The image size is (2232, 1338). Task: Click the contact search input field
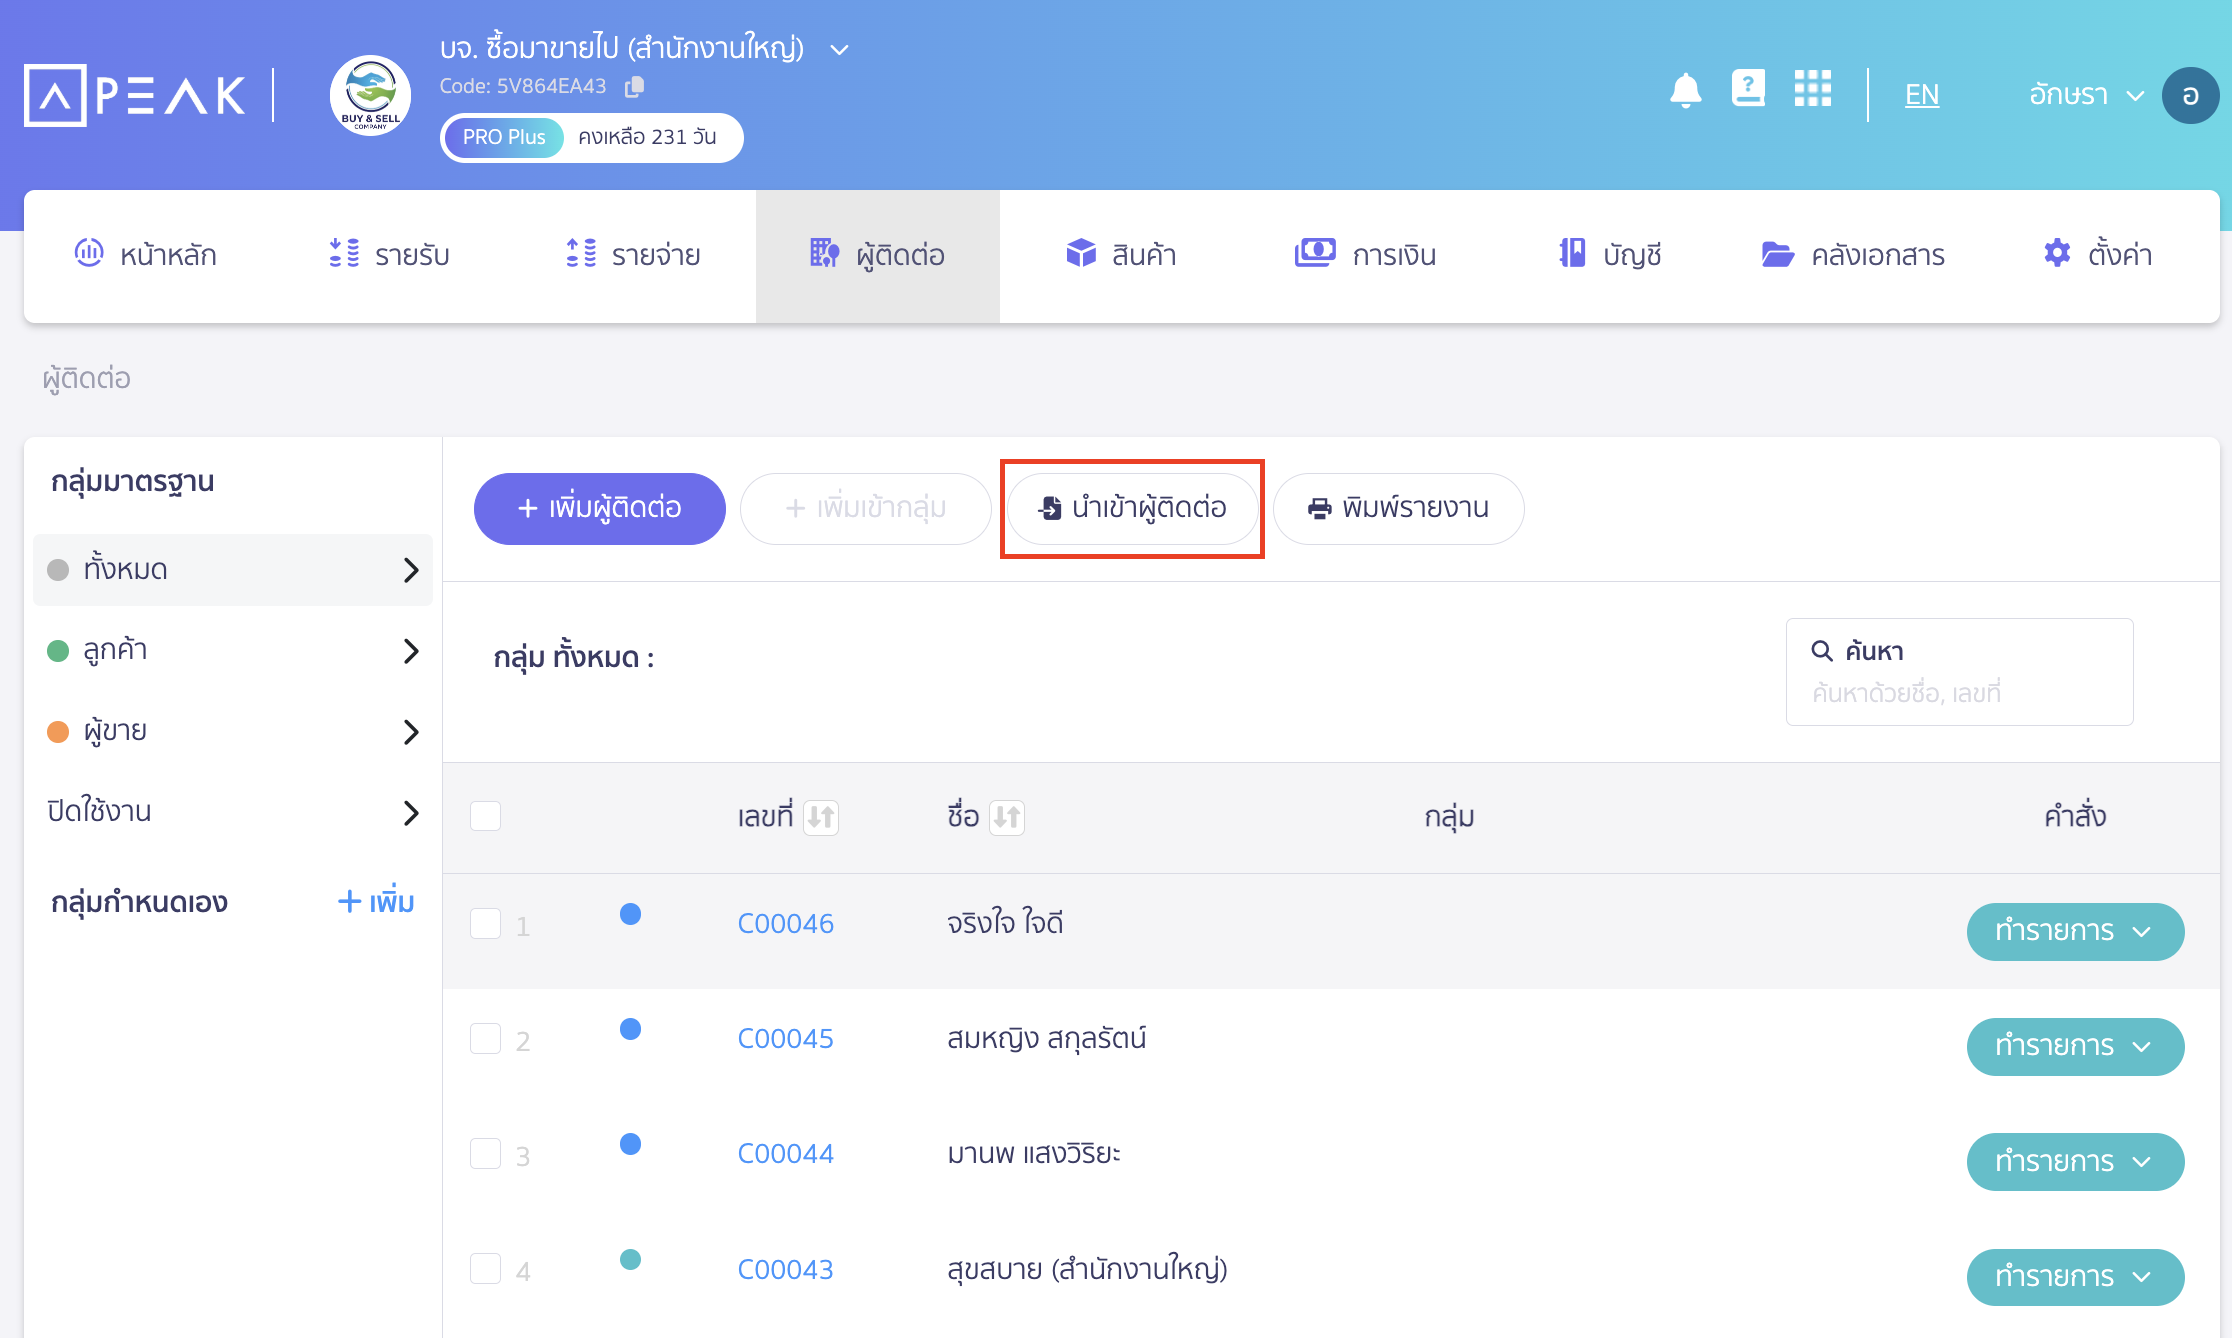coord(1958,692)
